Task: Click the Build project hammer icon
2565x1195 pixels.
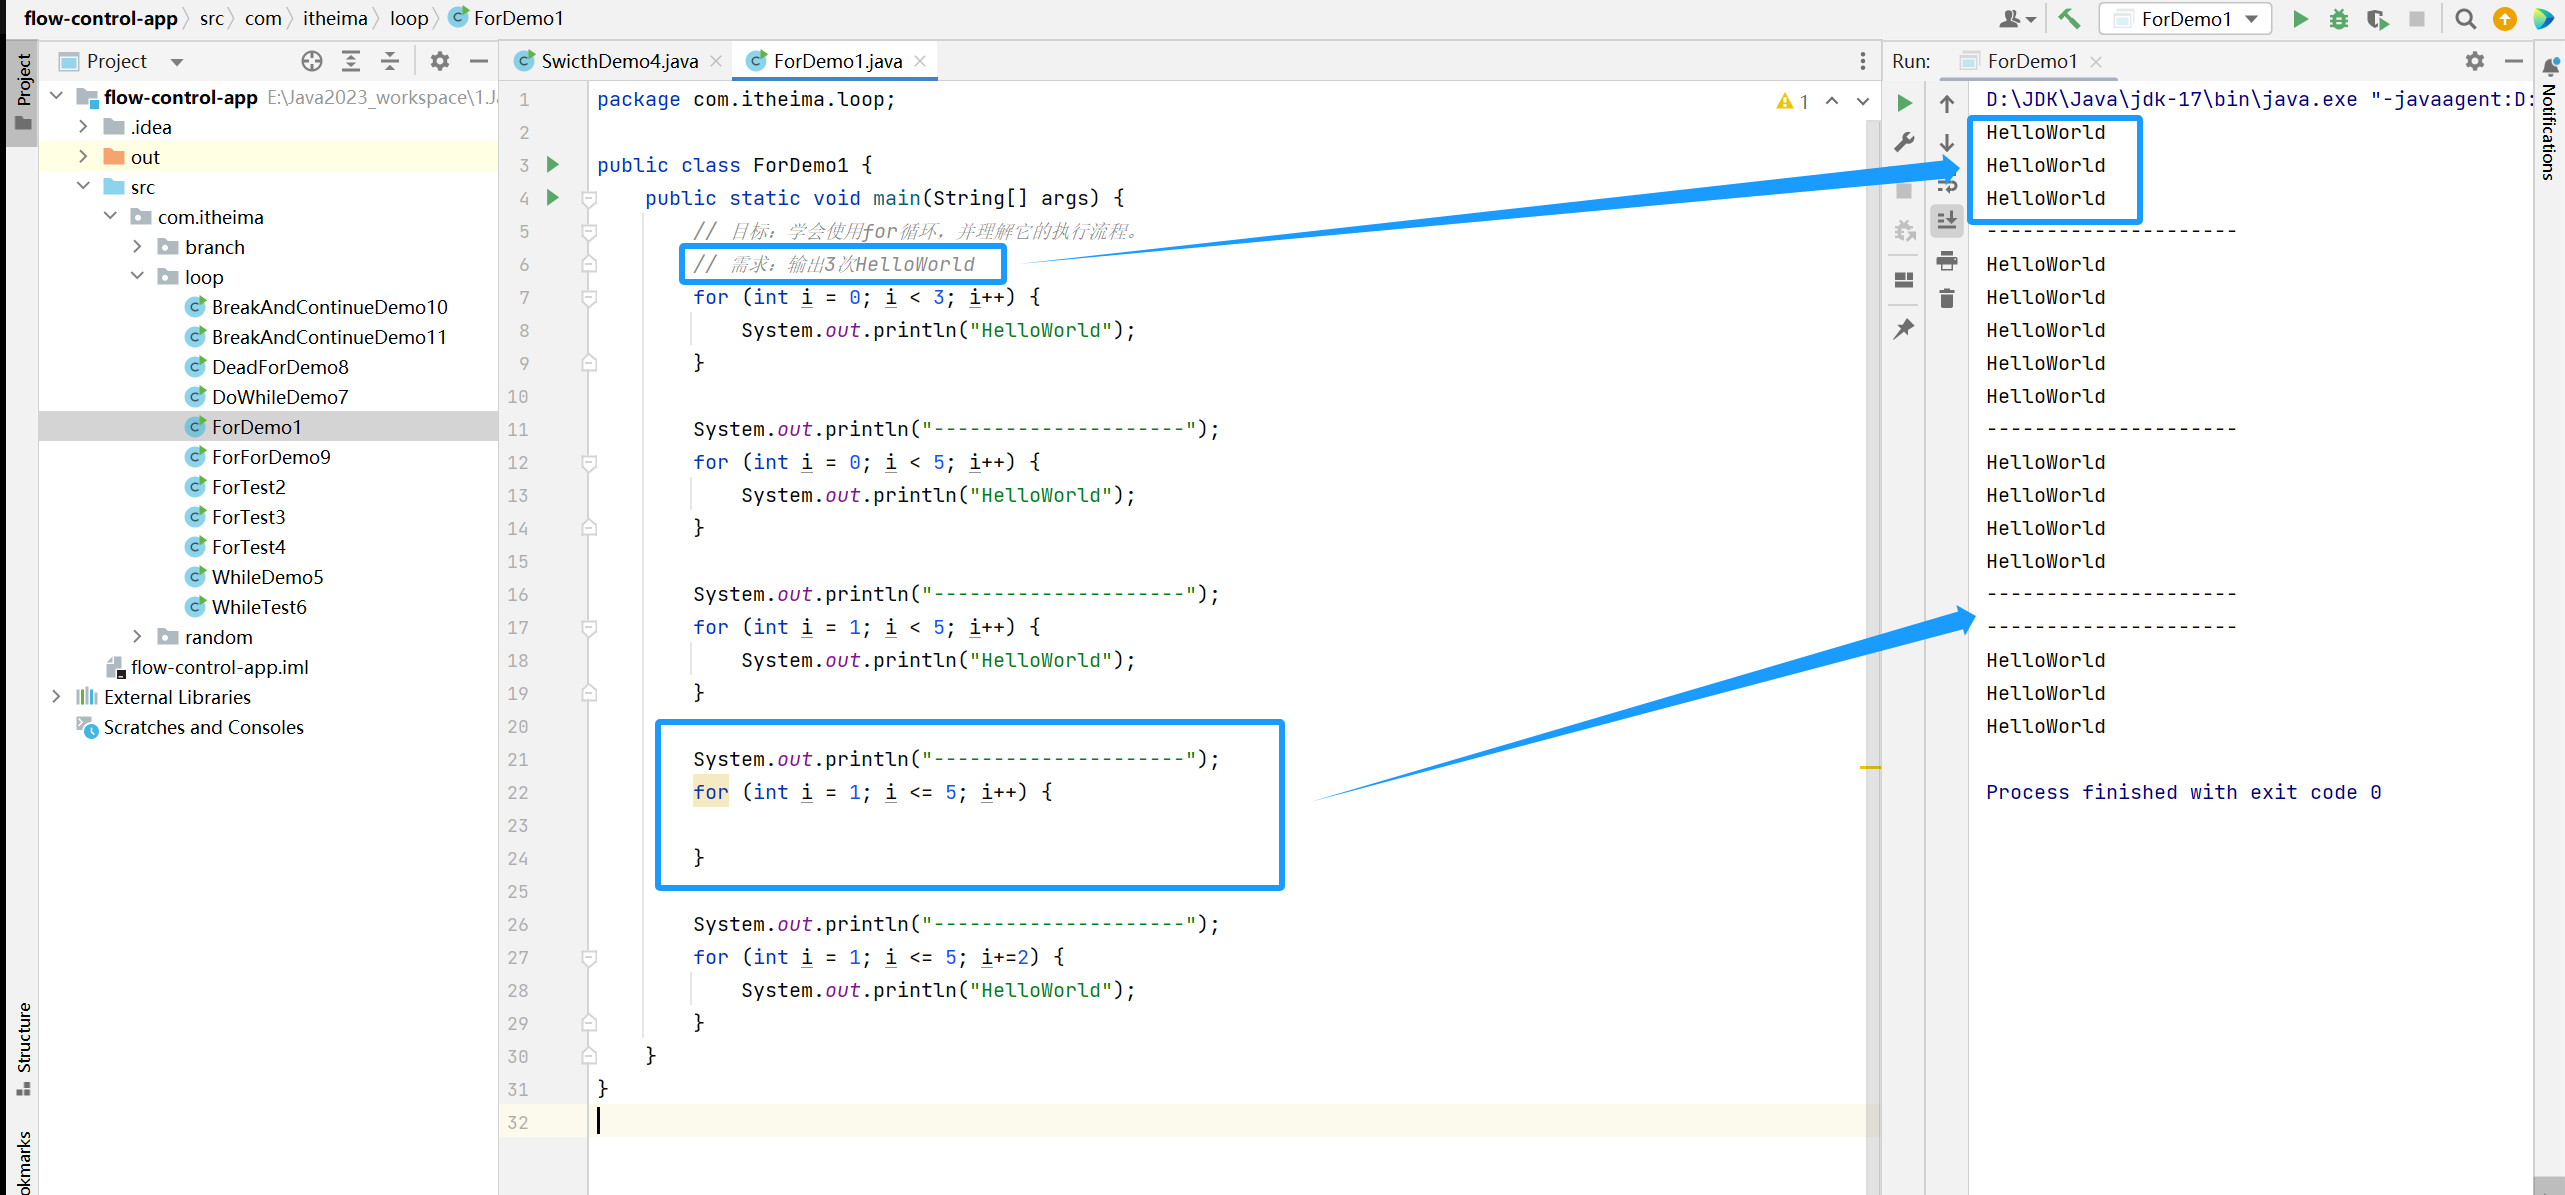Action: [x=2069, y=18]
